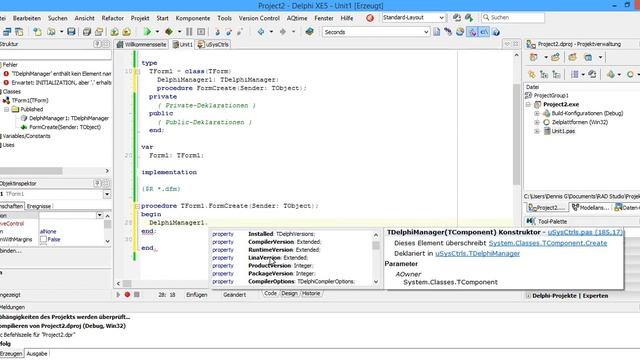Click the program reset stop icon
The image size is (640, 360).
201,32
